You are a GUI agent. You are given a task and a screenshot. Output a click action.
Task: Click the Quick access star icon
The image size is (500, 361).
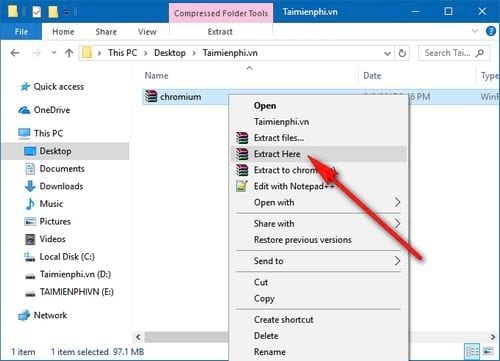coord(25,87)
